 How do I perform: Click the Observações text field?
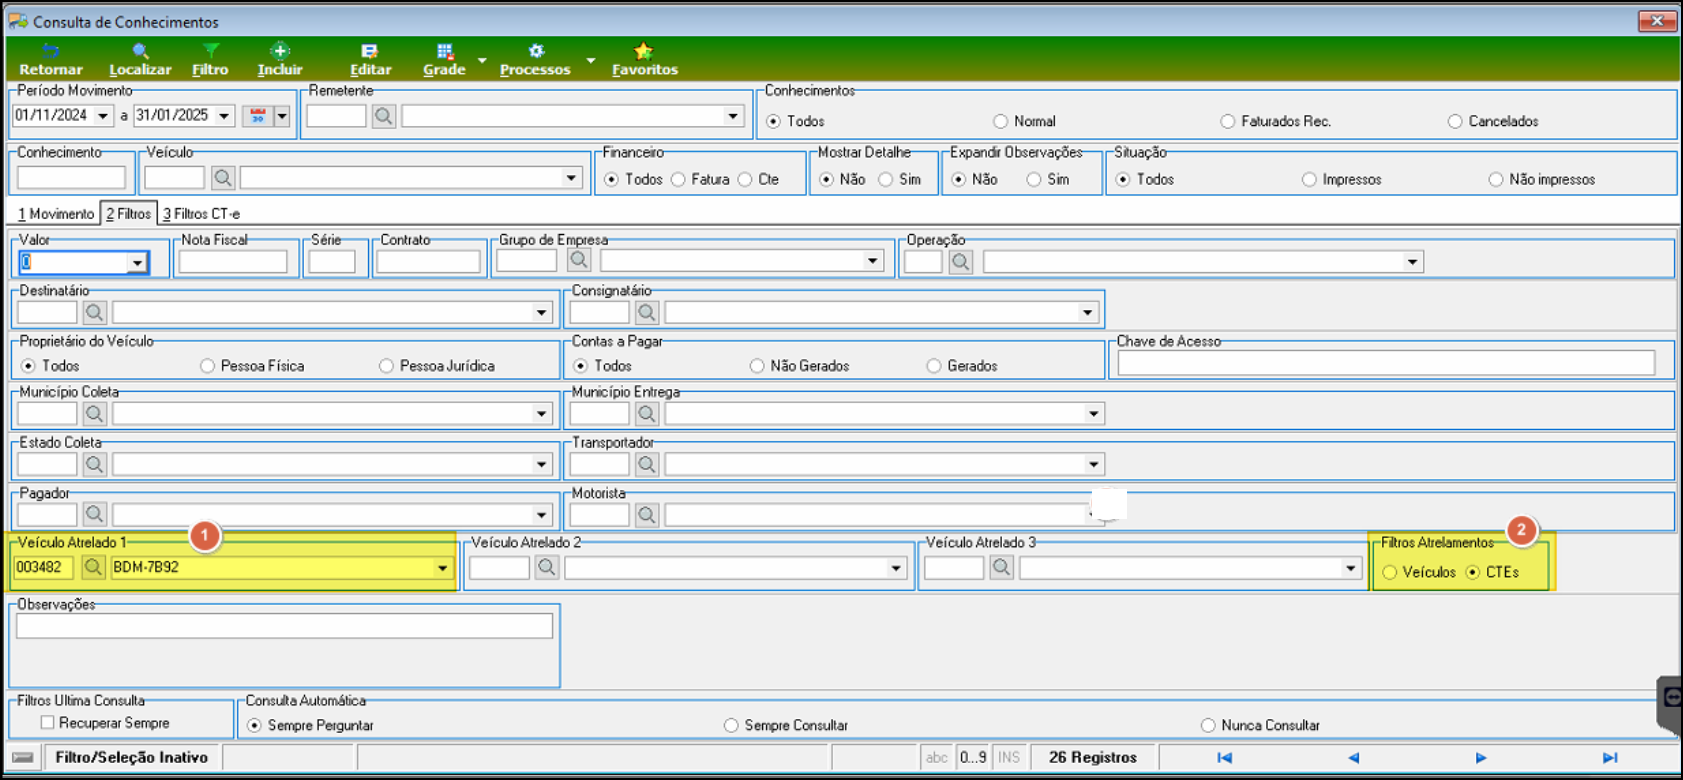(284, 626)
